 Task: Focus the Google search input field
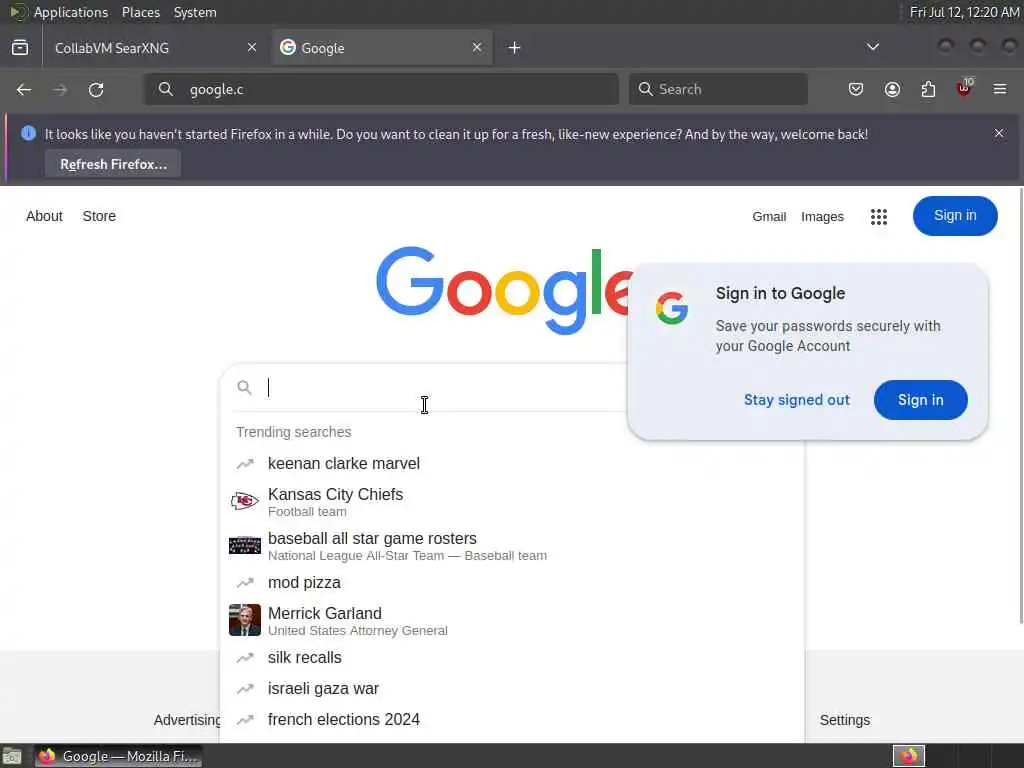coord(444,388)
